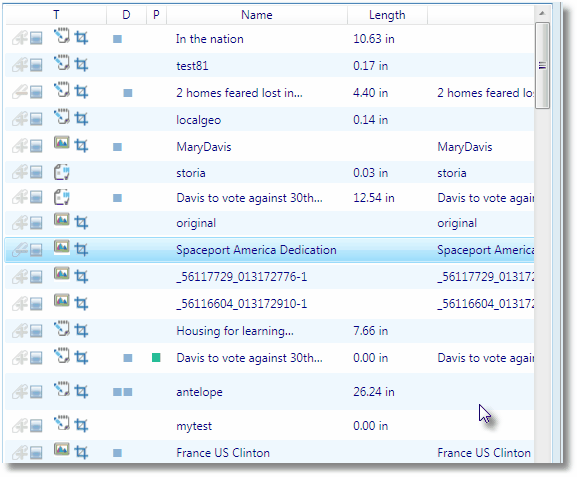Click the image icon for the original row

tap(62, 220)
